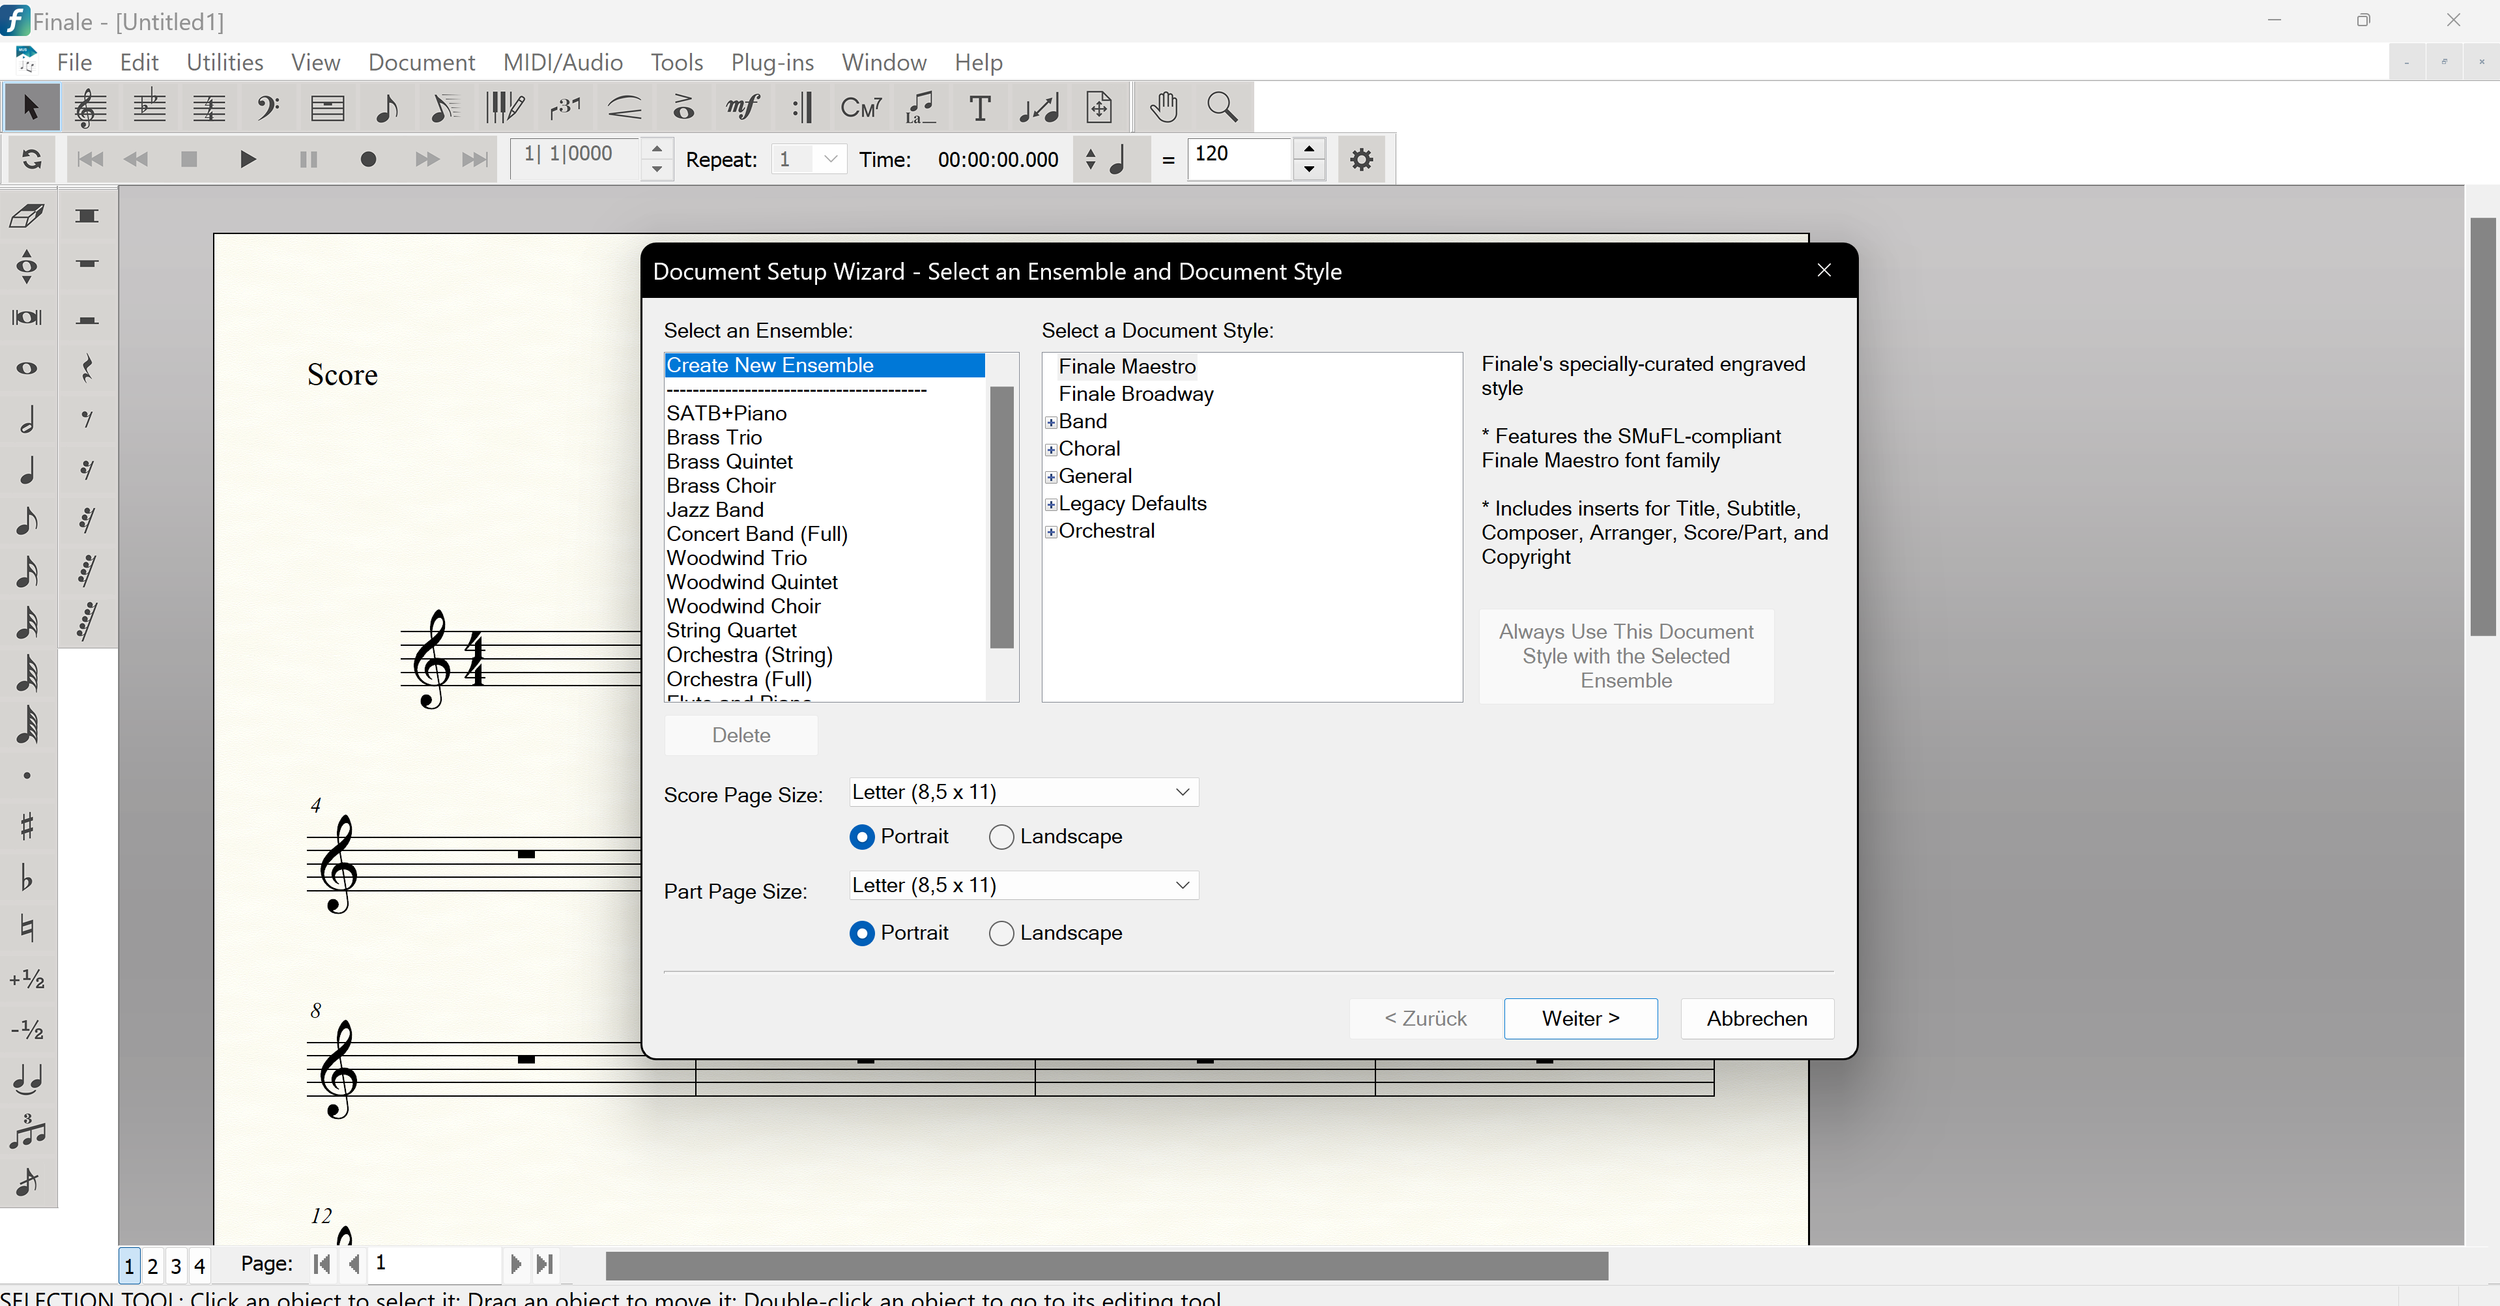Open the Plug-ins menu

(771, 62)
